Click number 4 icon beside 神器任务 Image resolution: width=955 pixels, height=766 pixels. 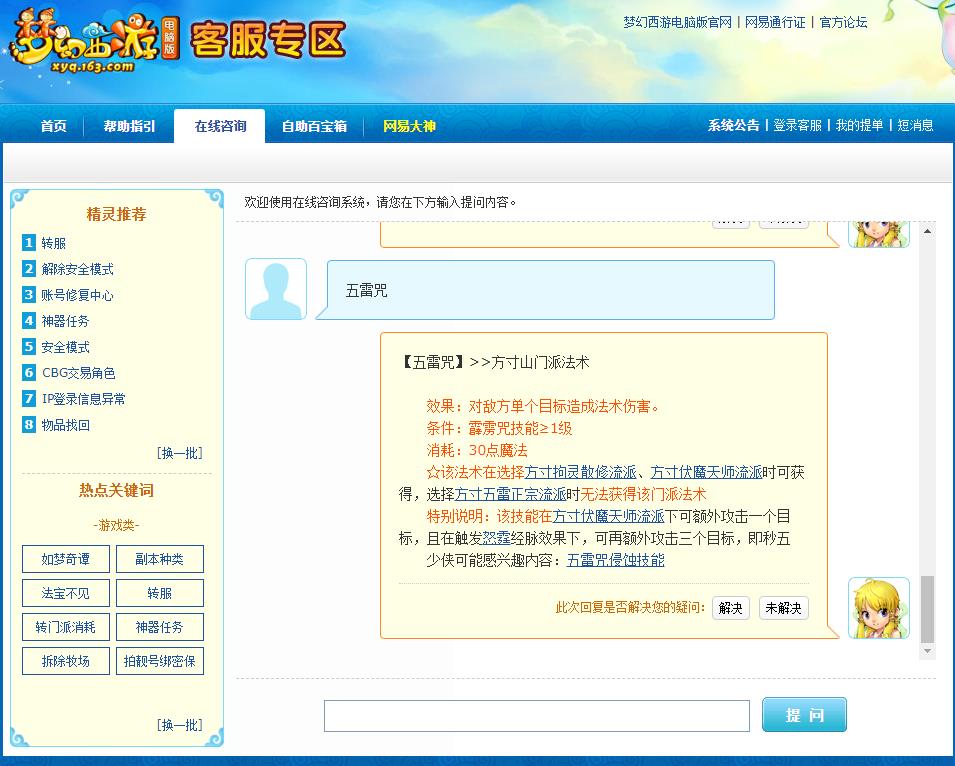(x=29, y=320)
